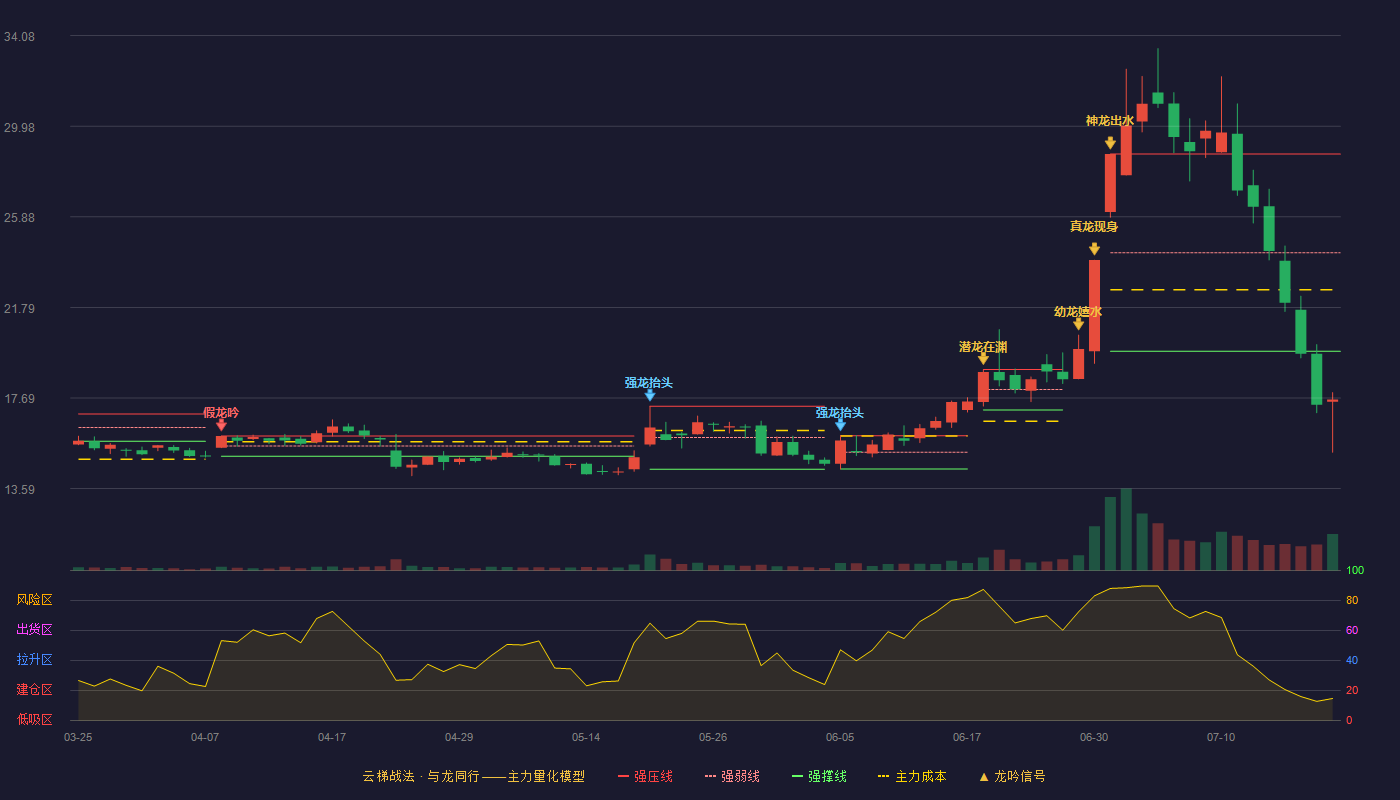Click the 建仓区 zone label

(34, 690)
